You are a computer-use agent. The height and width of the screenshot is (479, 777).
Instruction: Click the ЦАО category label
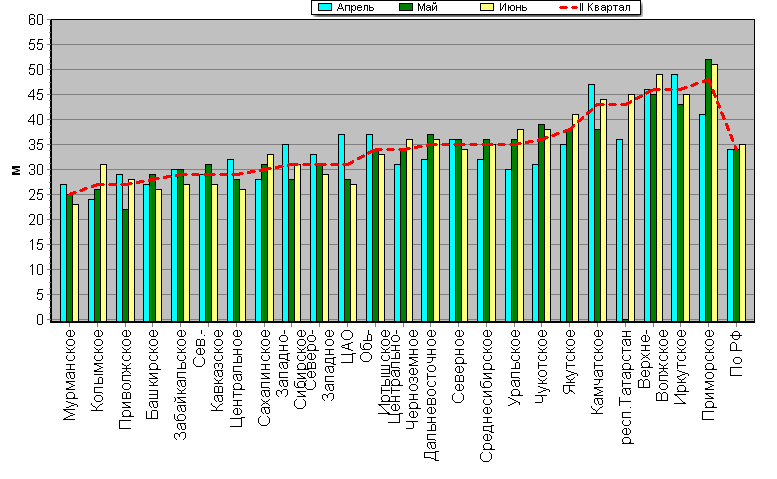pyautogui.click(x=347, y=346)
